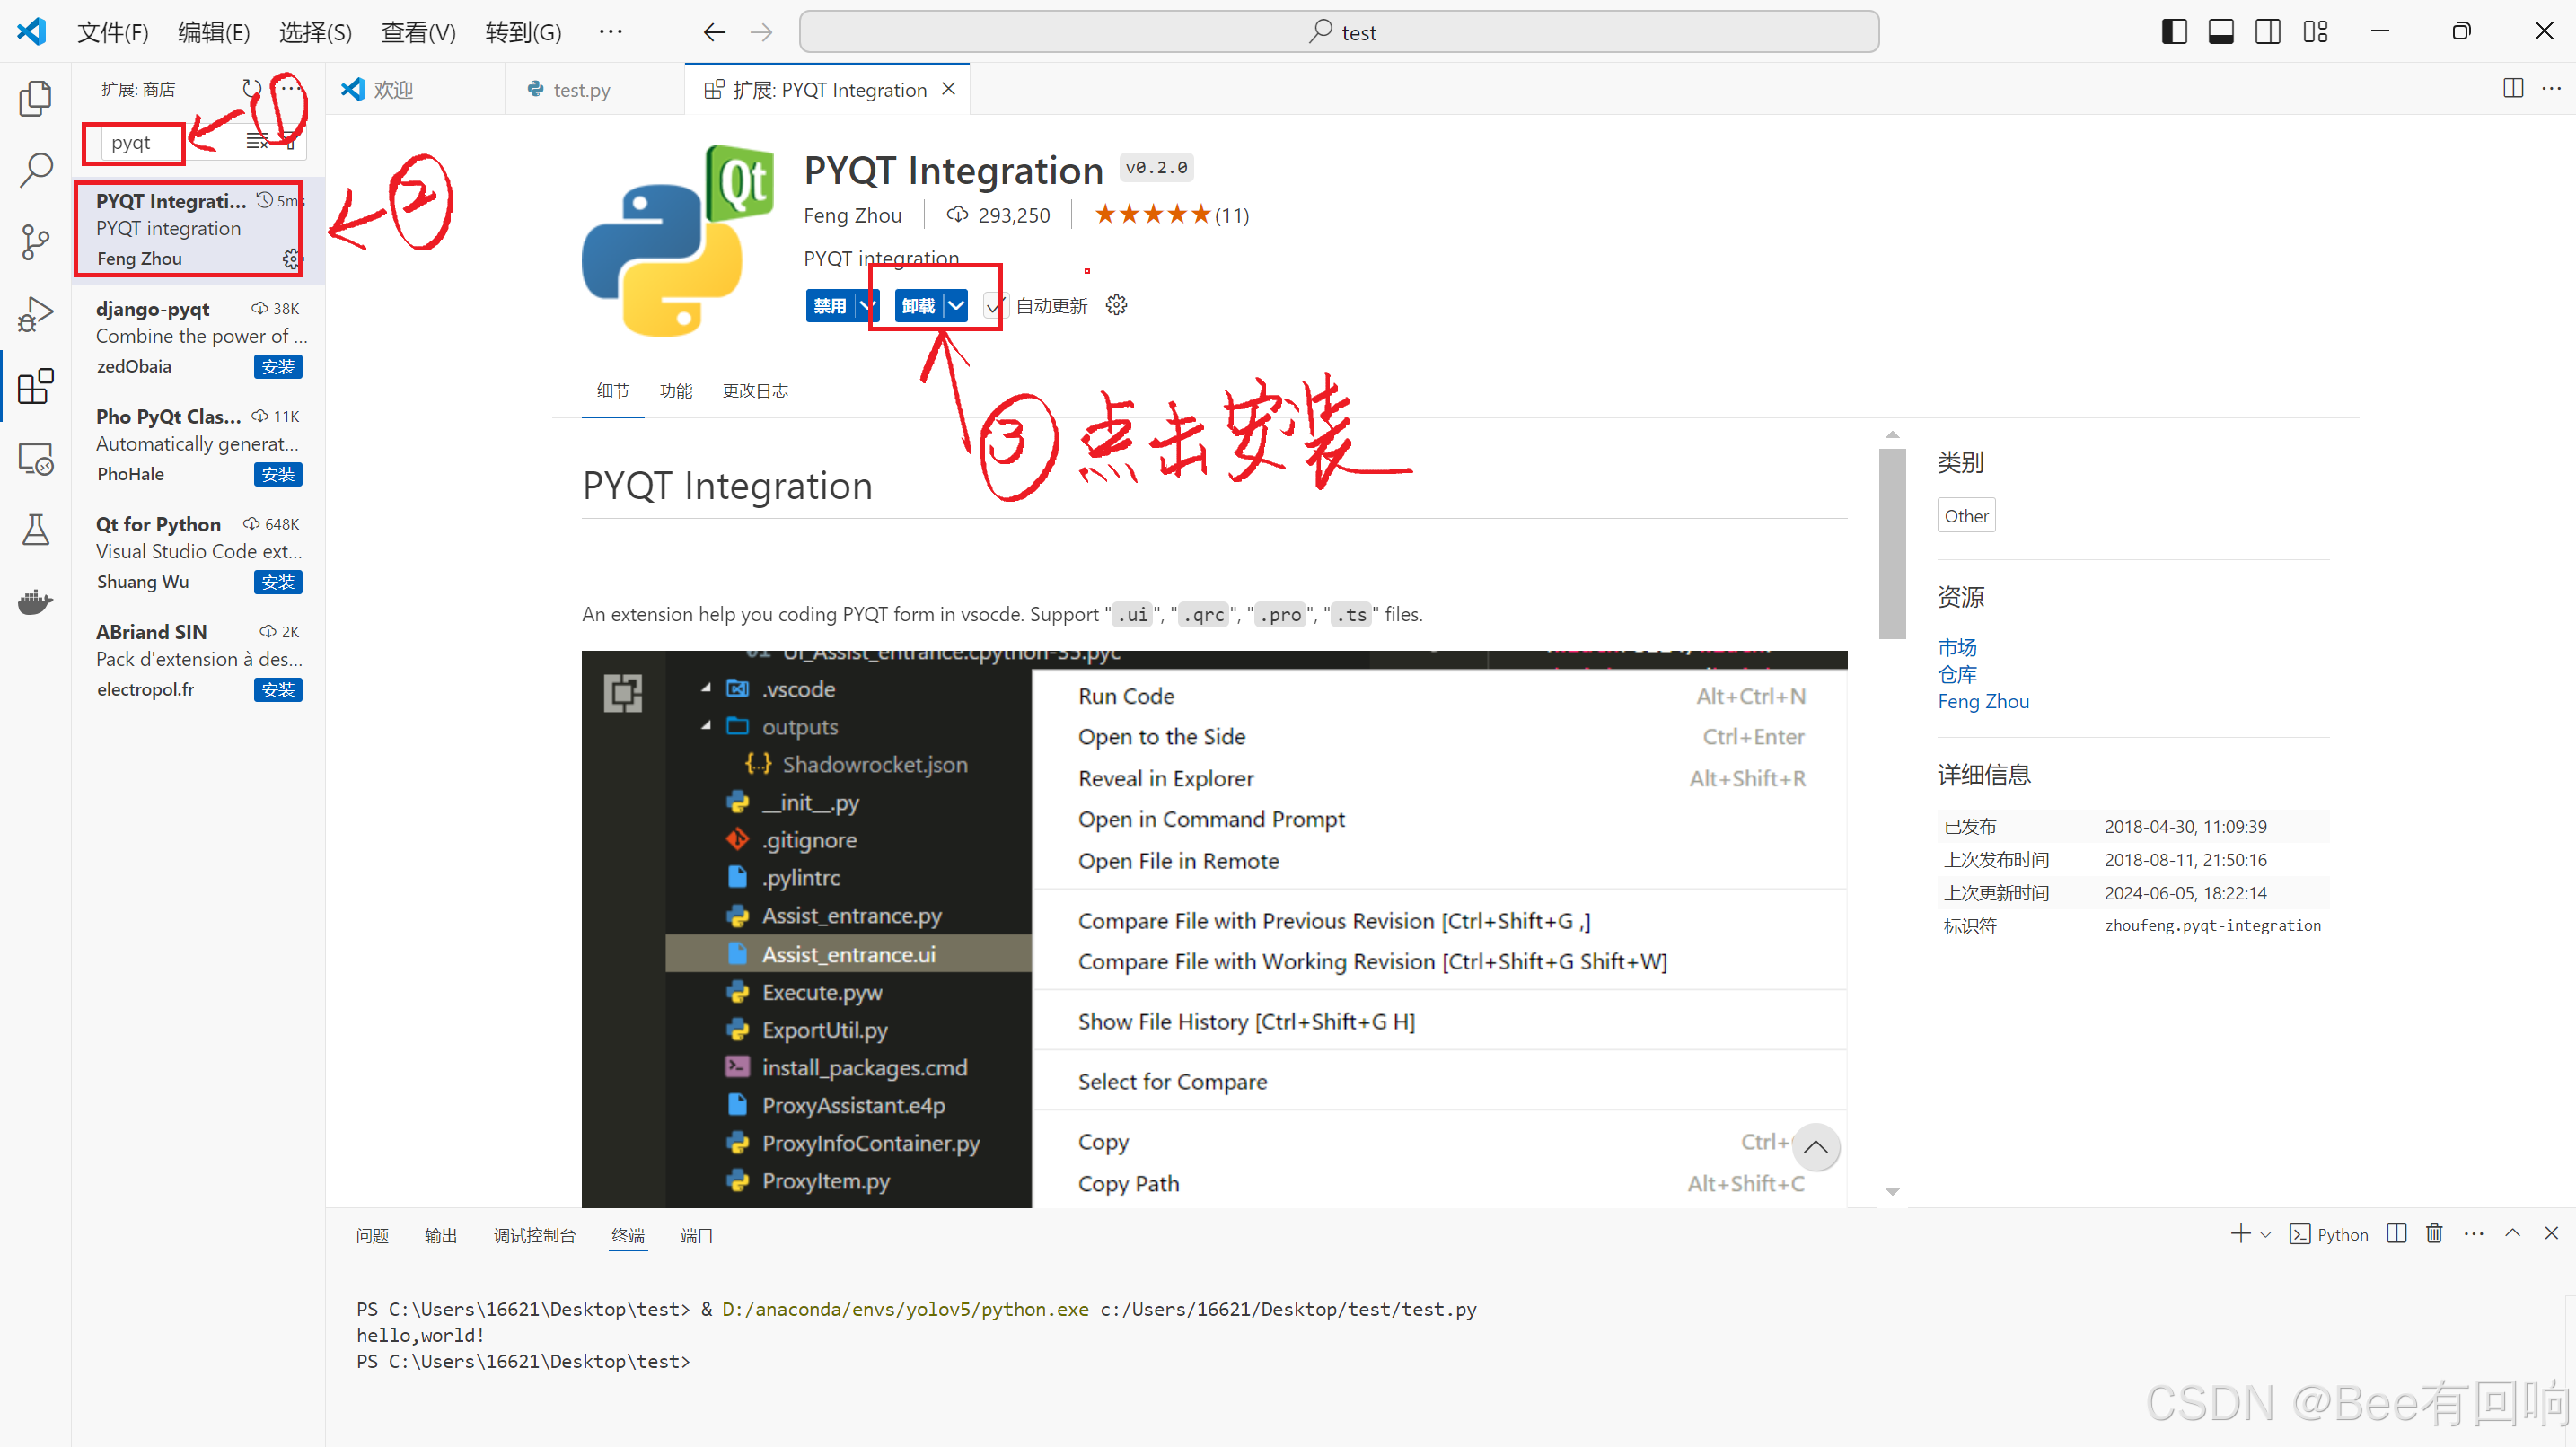
Task: Install the django-pyqt extension
Action: 278,367
